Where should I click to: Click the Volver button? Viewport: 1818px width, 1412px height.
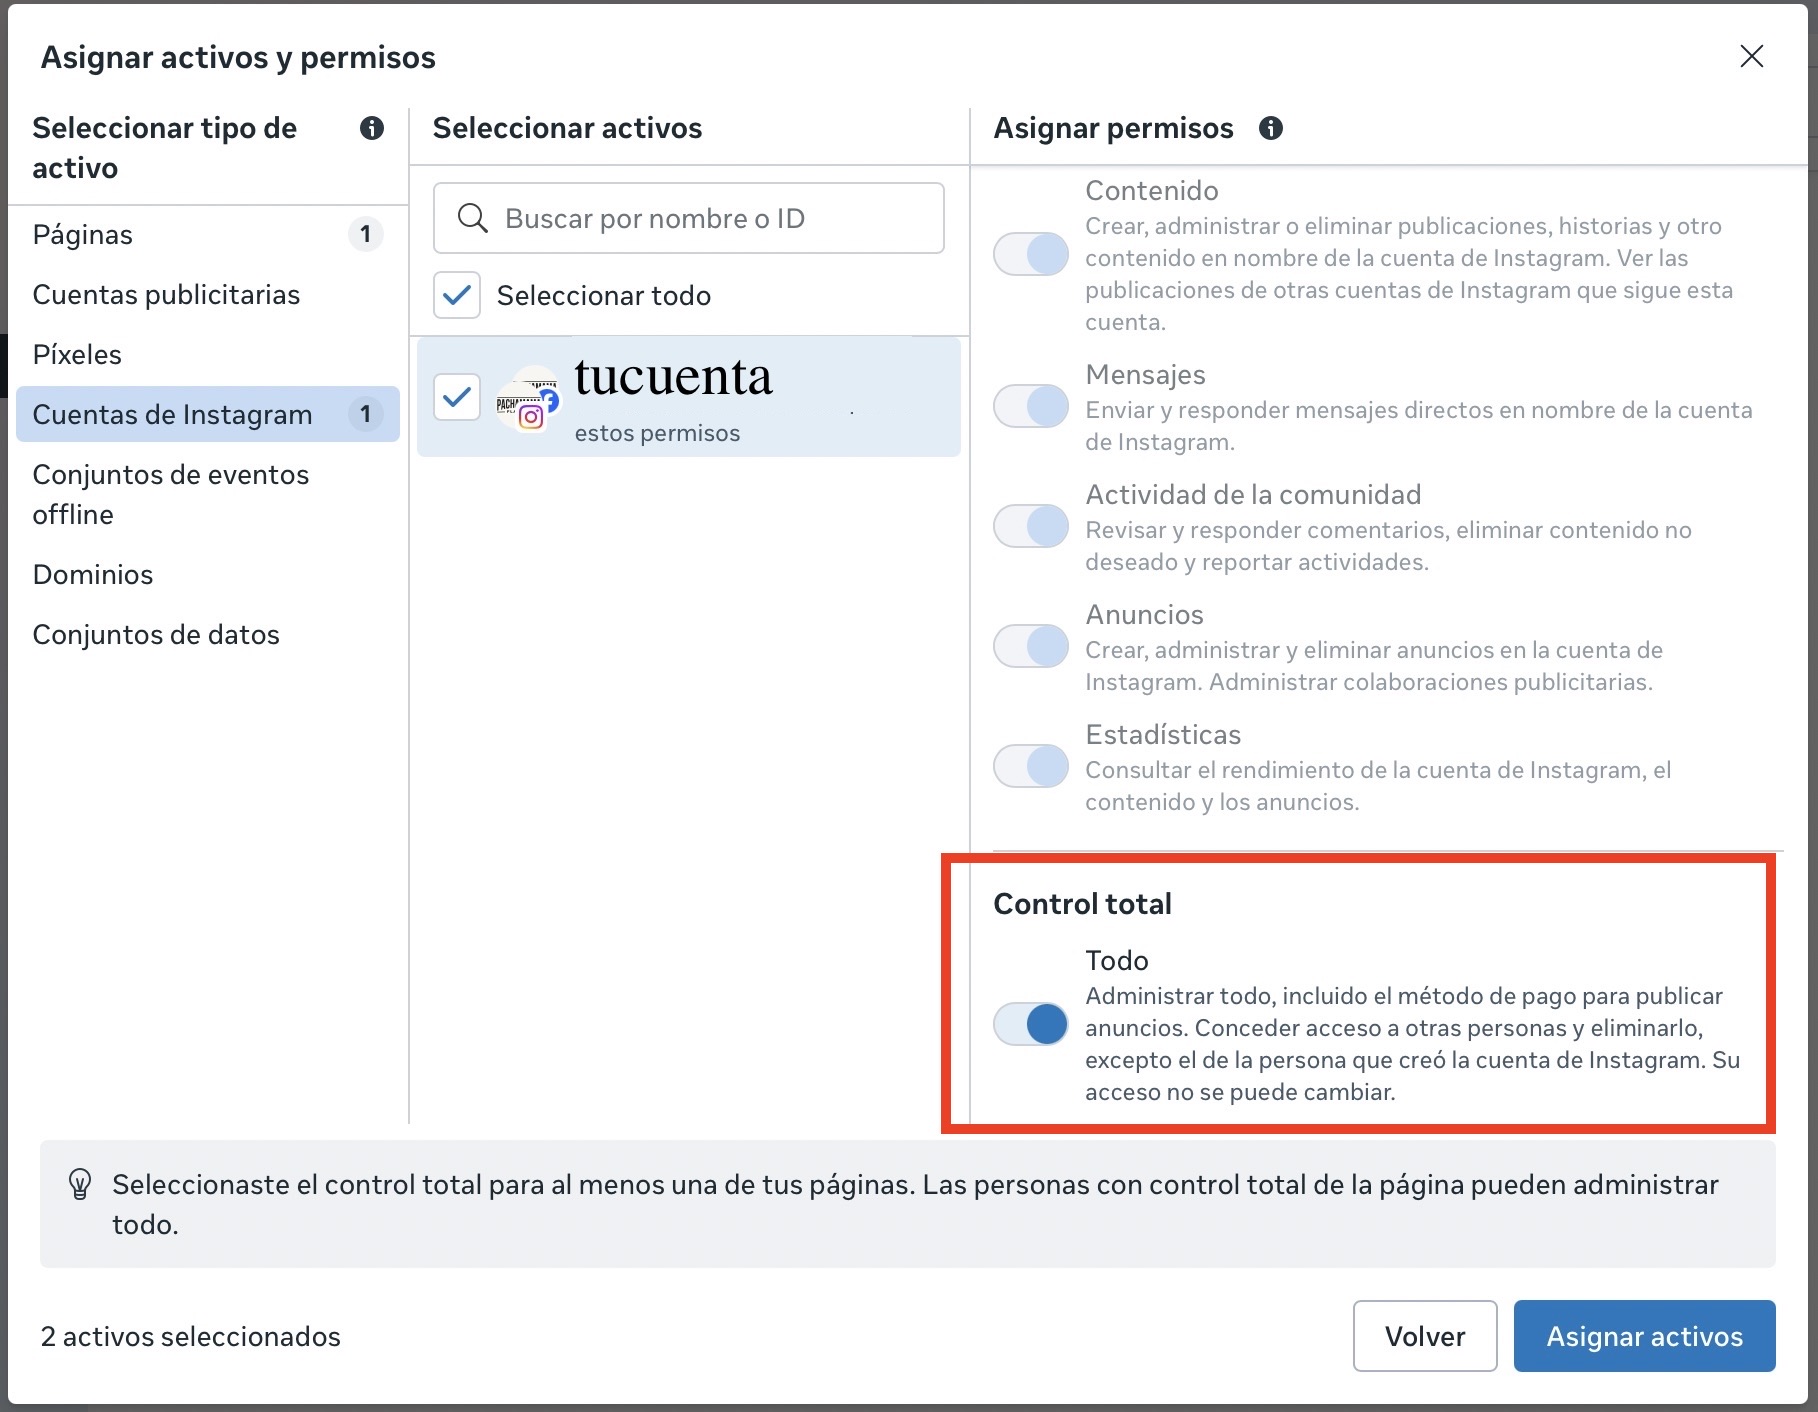coord(1424,1336)
